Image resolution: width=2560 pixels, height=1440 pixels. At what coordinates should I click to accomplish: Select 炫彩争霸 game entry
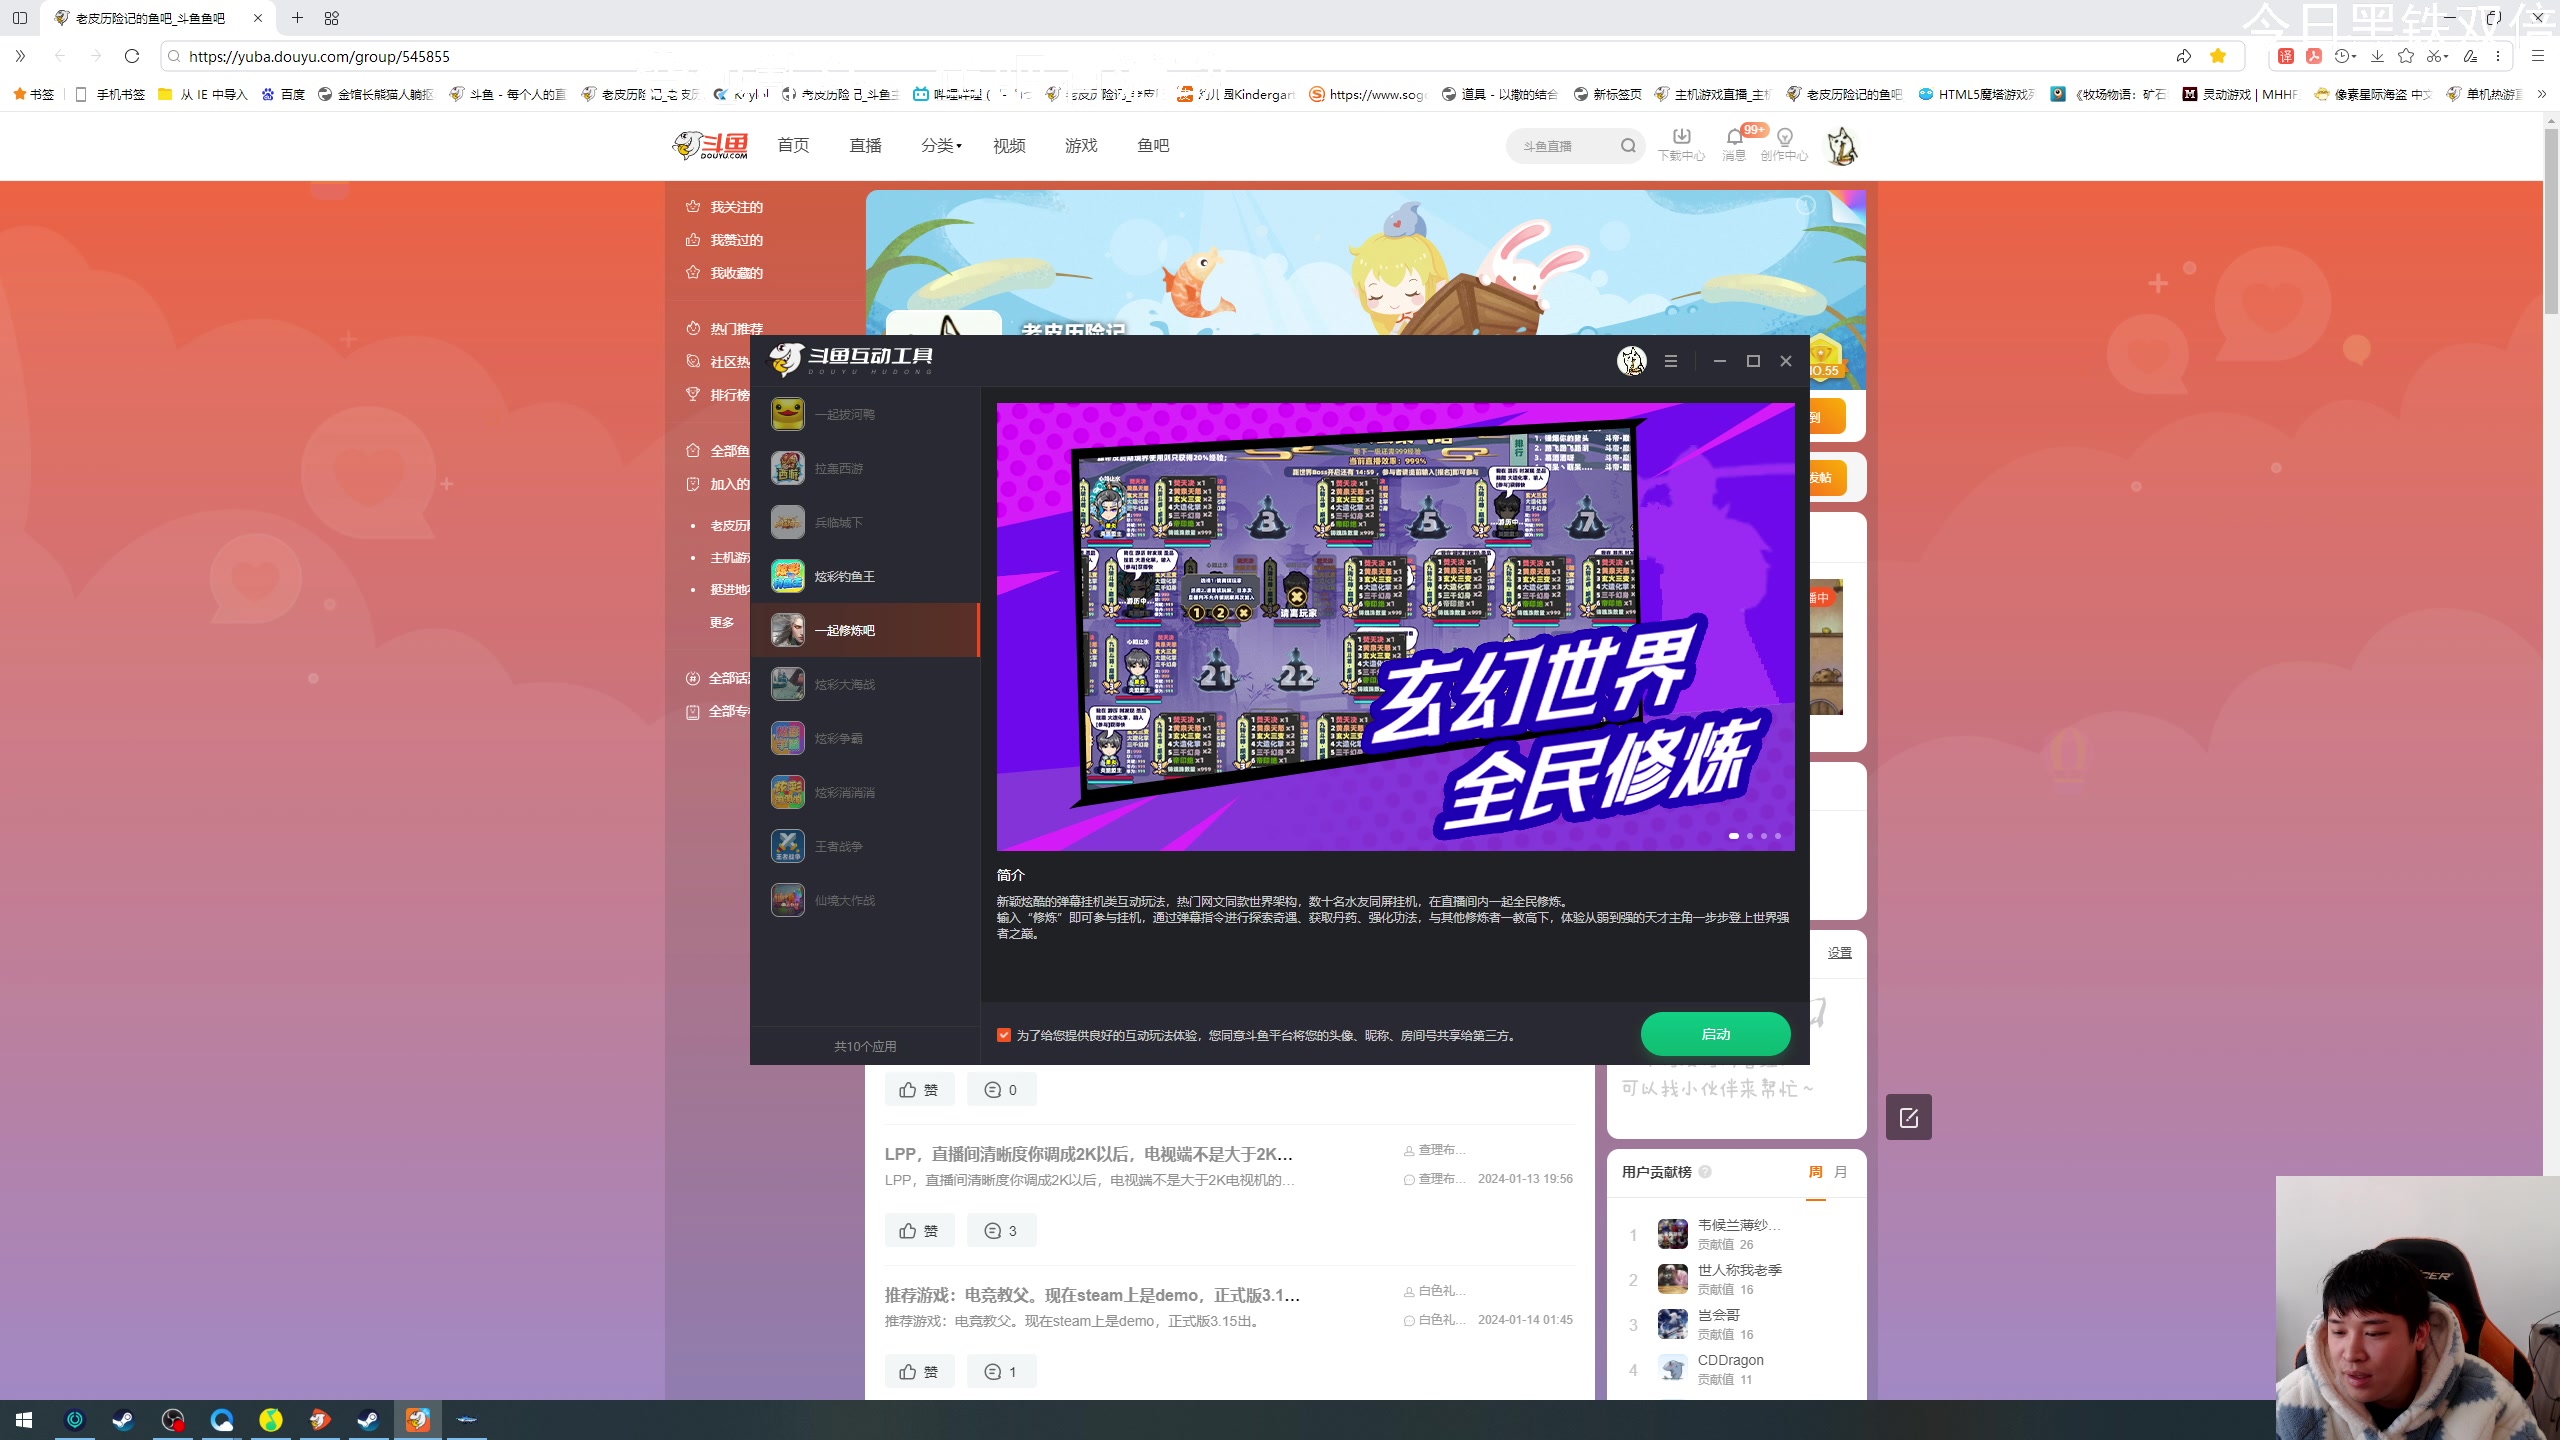[x=865, y=738]
